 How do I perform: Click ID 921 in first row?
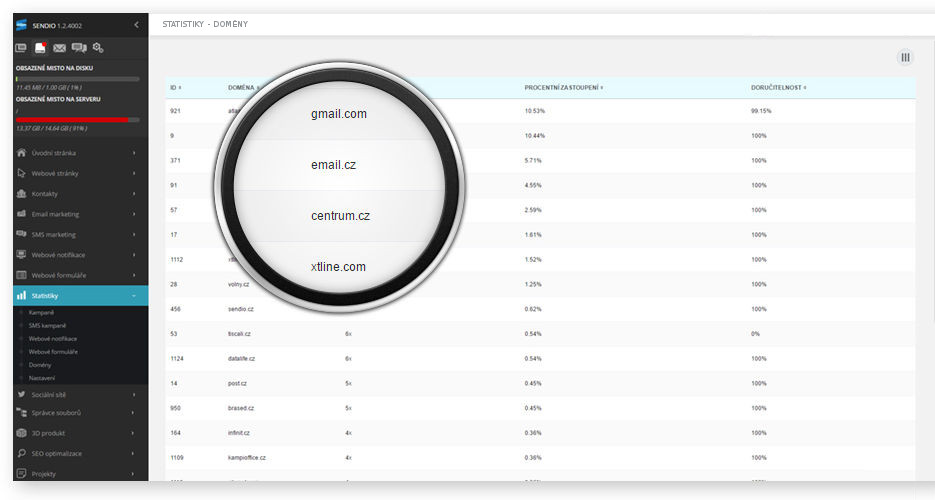pos(175,111)
